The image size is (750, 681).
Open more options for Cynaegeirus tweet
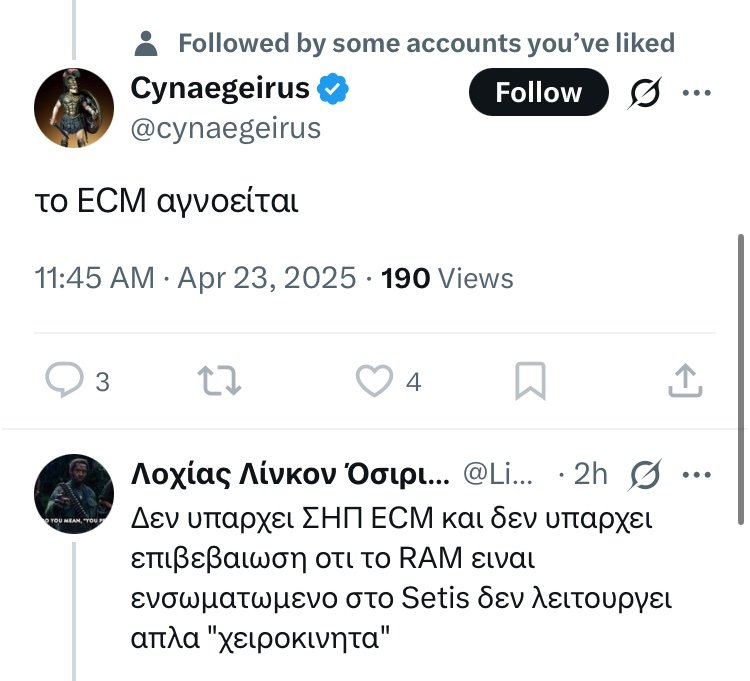[695, 93]
